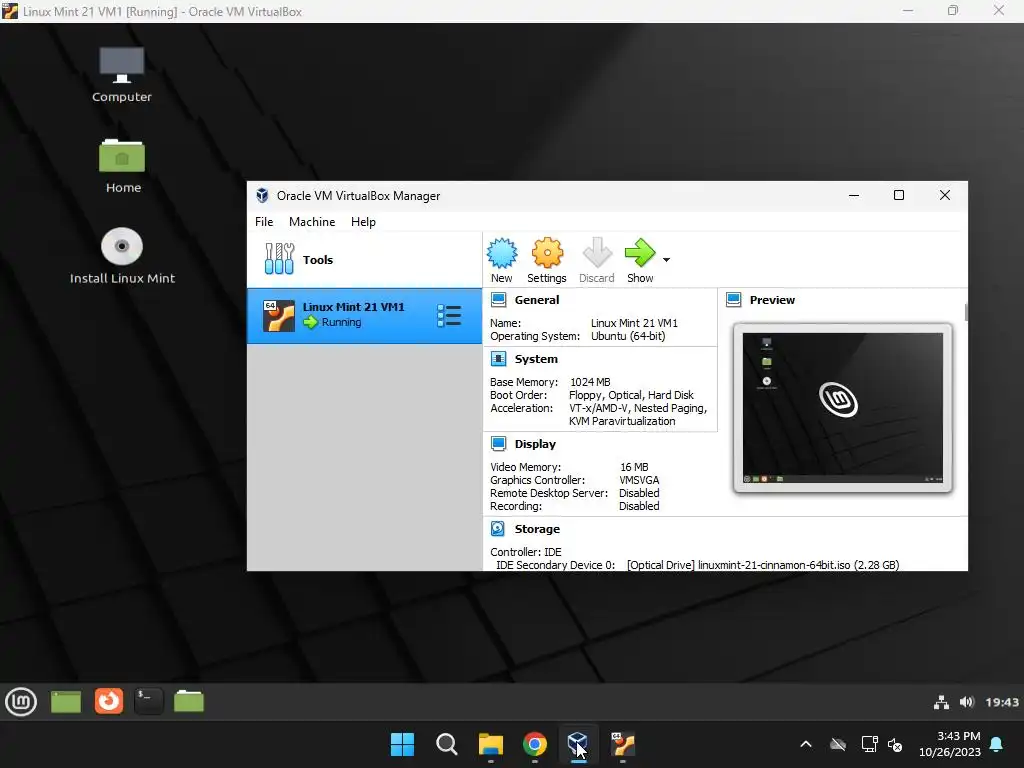The image size is (1024, 768).
Task: Click the 16 MB video memory value
Action: click(634, 467)
